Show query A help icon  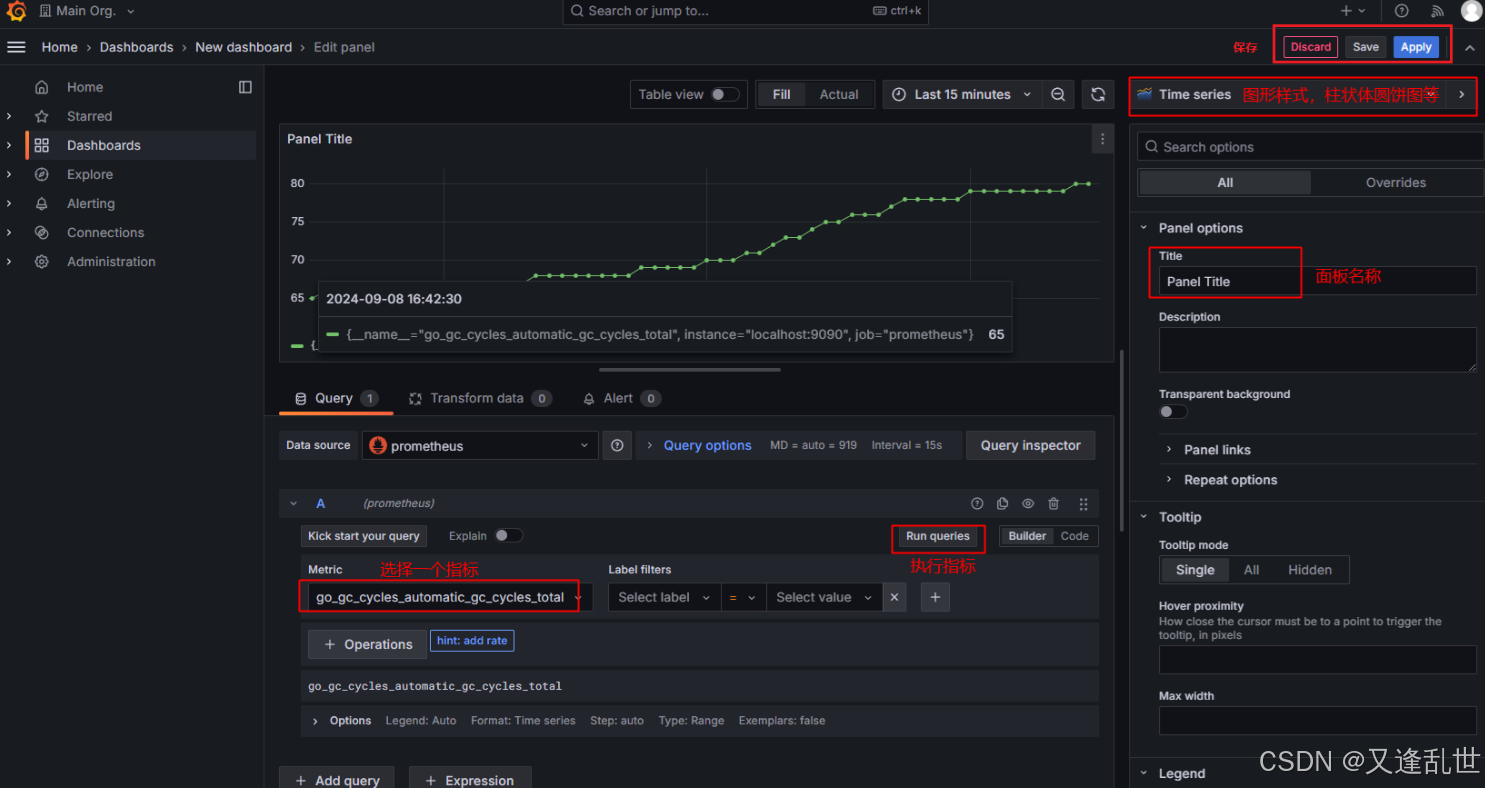pyautogui.click(x=977, y=504)
